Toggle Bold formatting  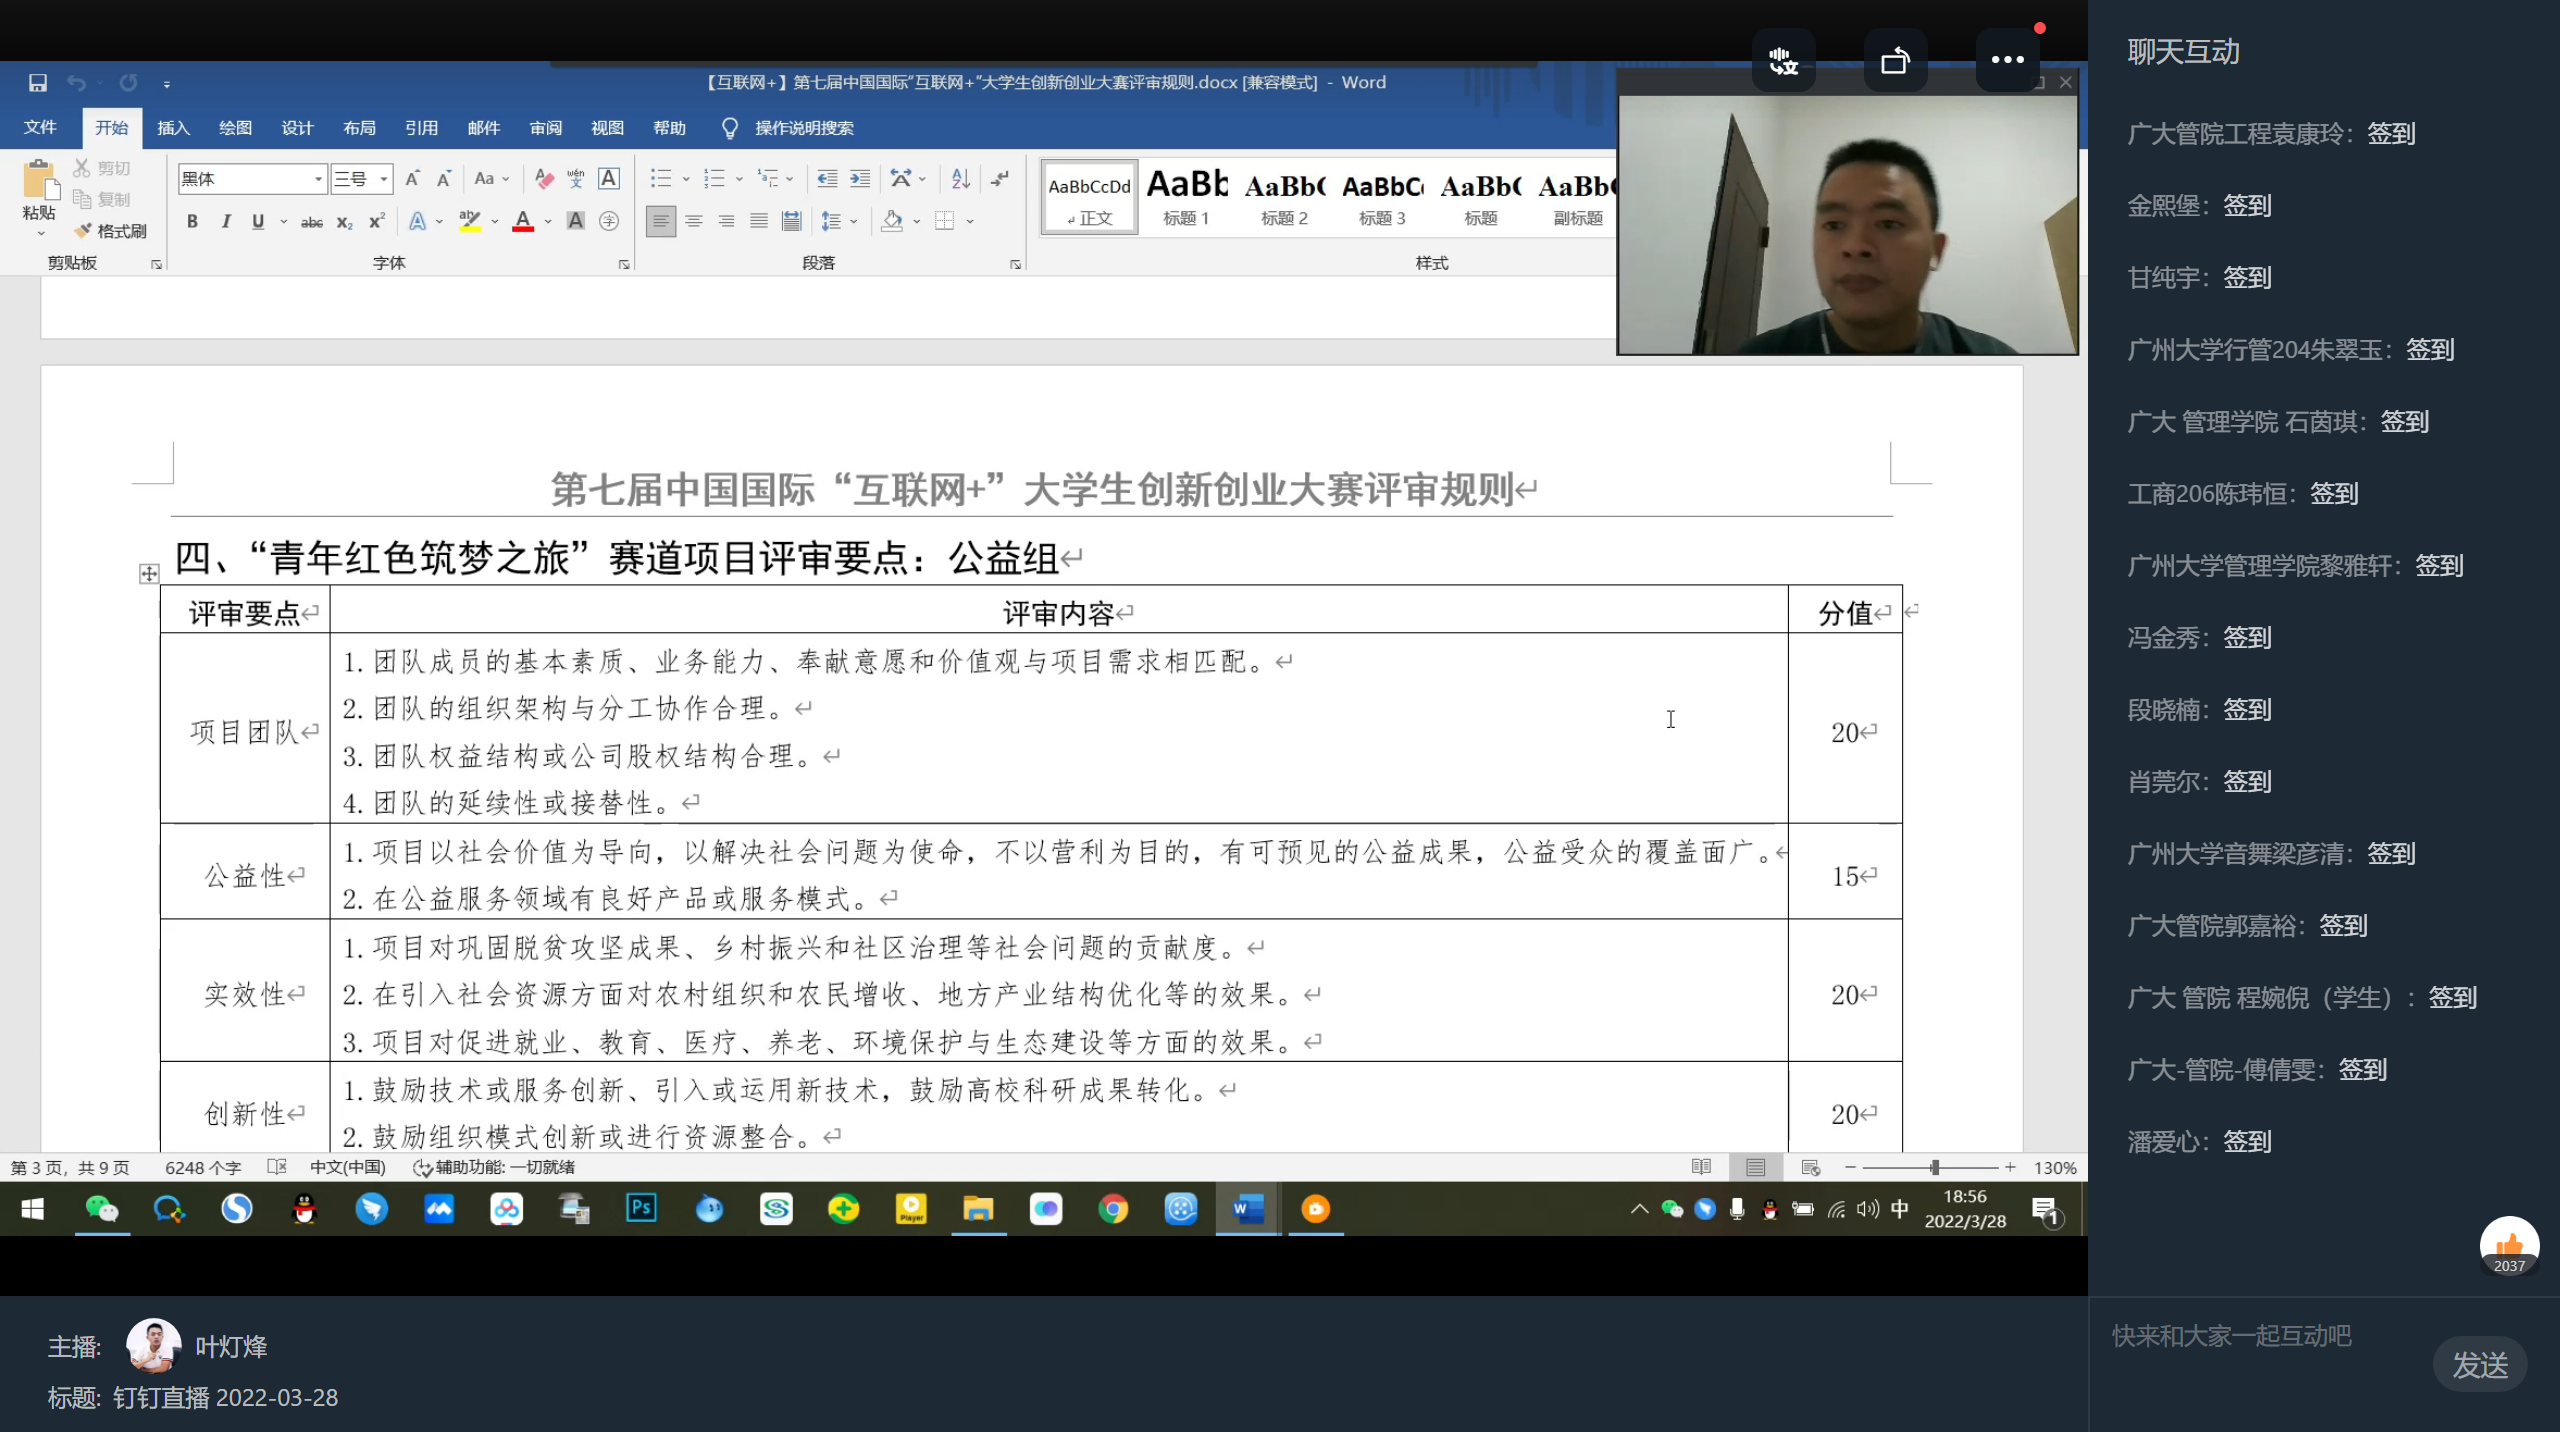tap(192, 222)
